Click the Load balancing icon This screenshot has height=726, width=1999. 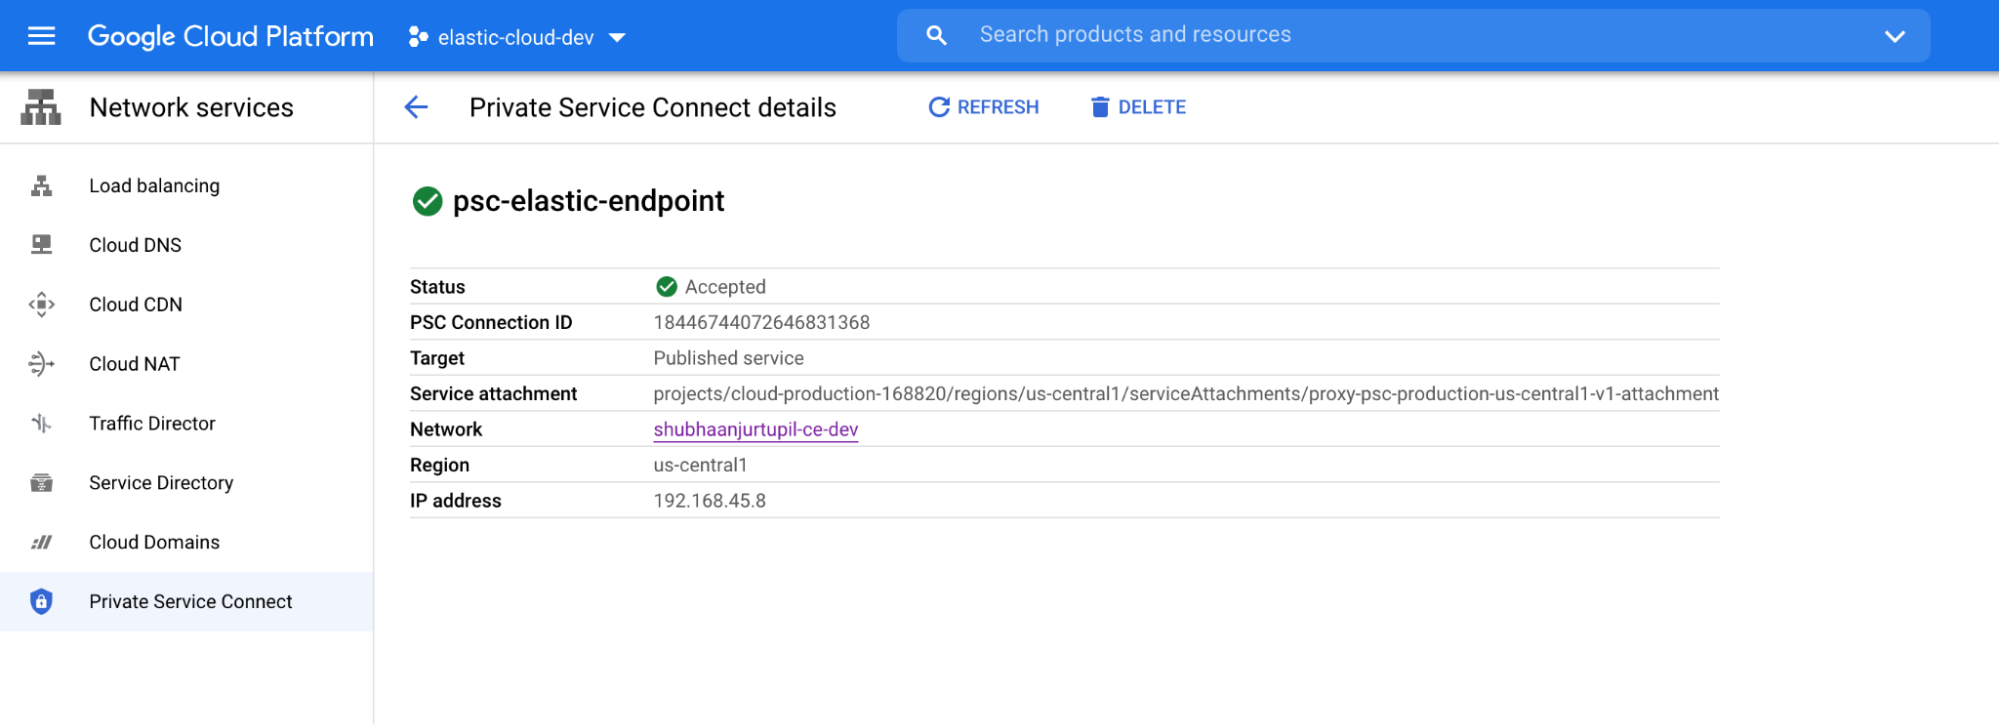coord(41,186)
